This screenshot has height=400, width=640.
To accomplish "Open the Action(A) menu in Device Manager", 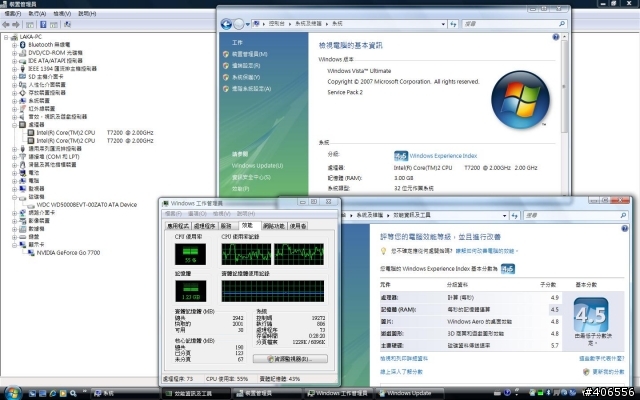I will pos(37,13).
